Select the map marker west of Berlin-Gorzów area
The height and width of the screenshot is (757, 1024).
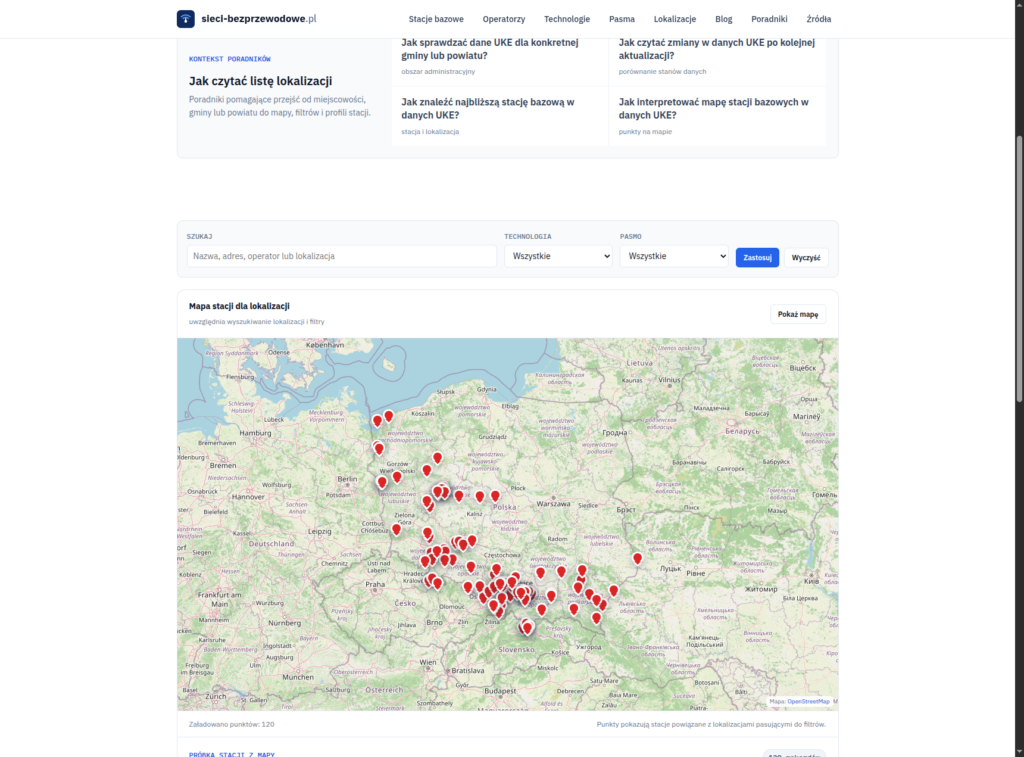(x=382, y=483)
